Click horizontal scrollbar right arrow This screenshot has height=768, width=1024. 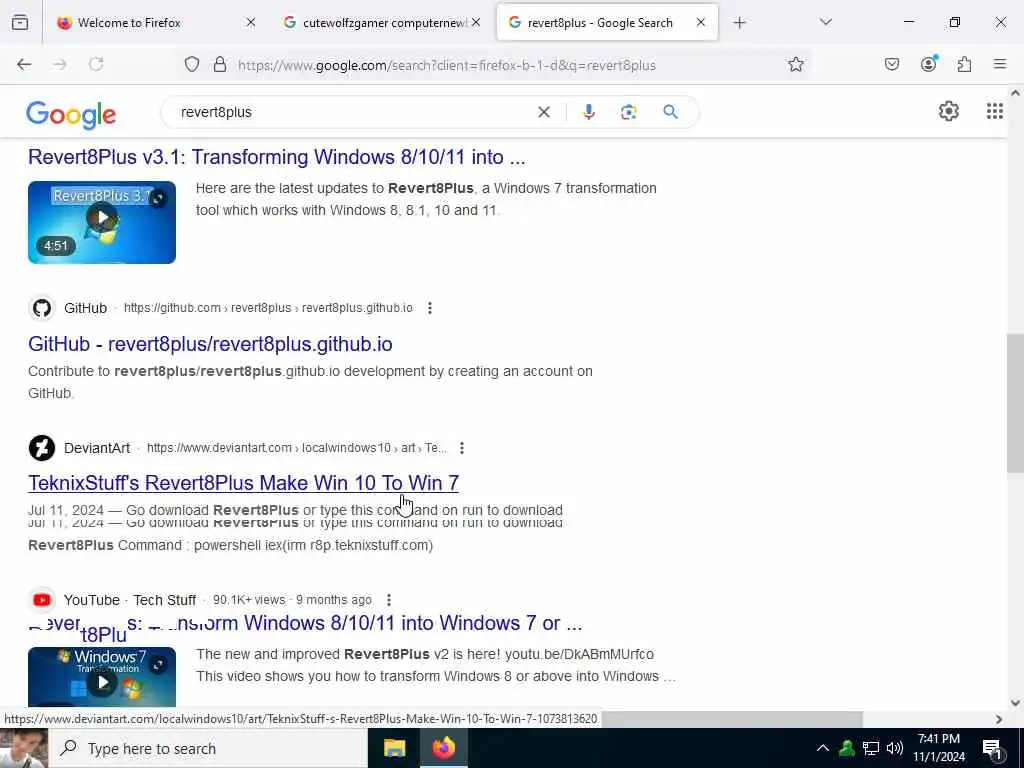999,719
